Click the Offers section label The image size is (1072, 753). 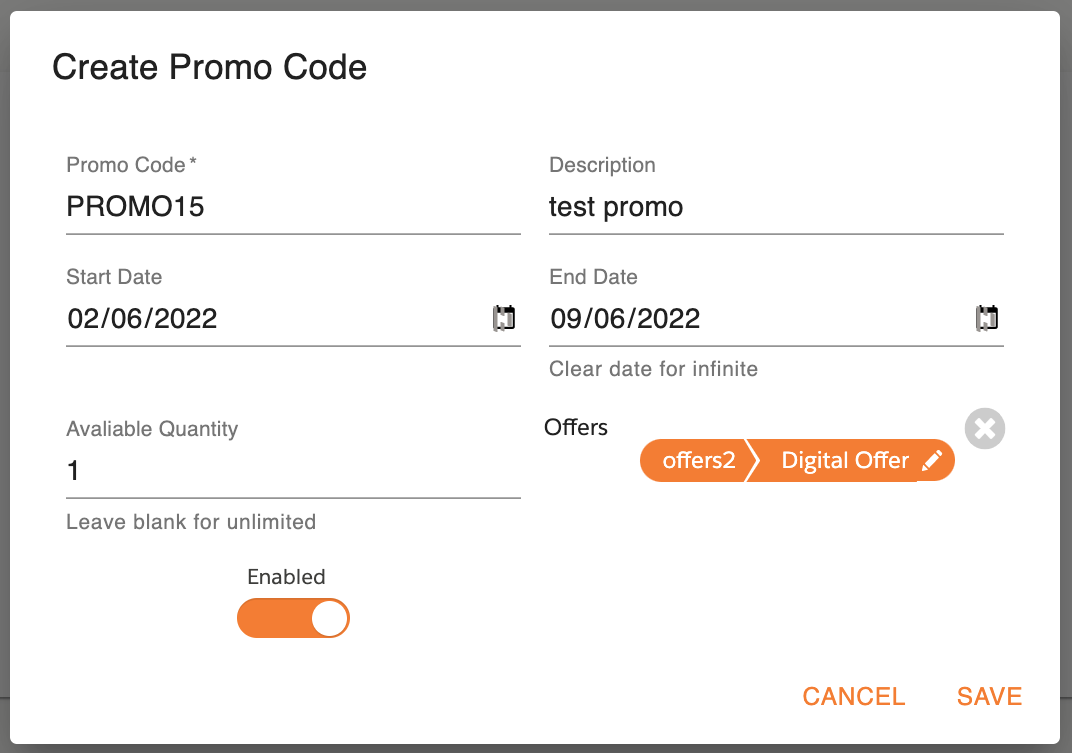coord(576,428)
